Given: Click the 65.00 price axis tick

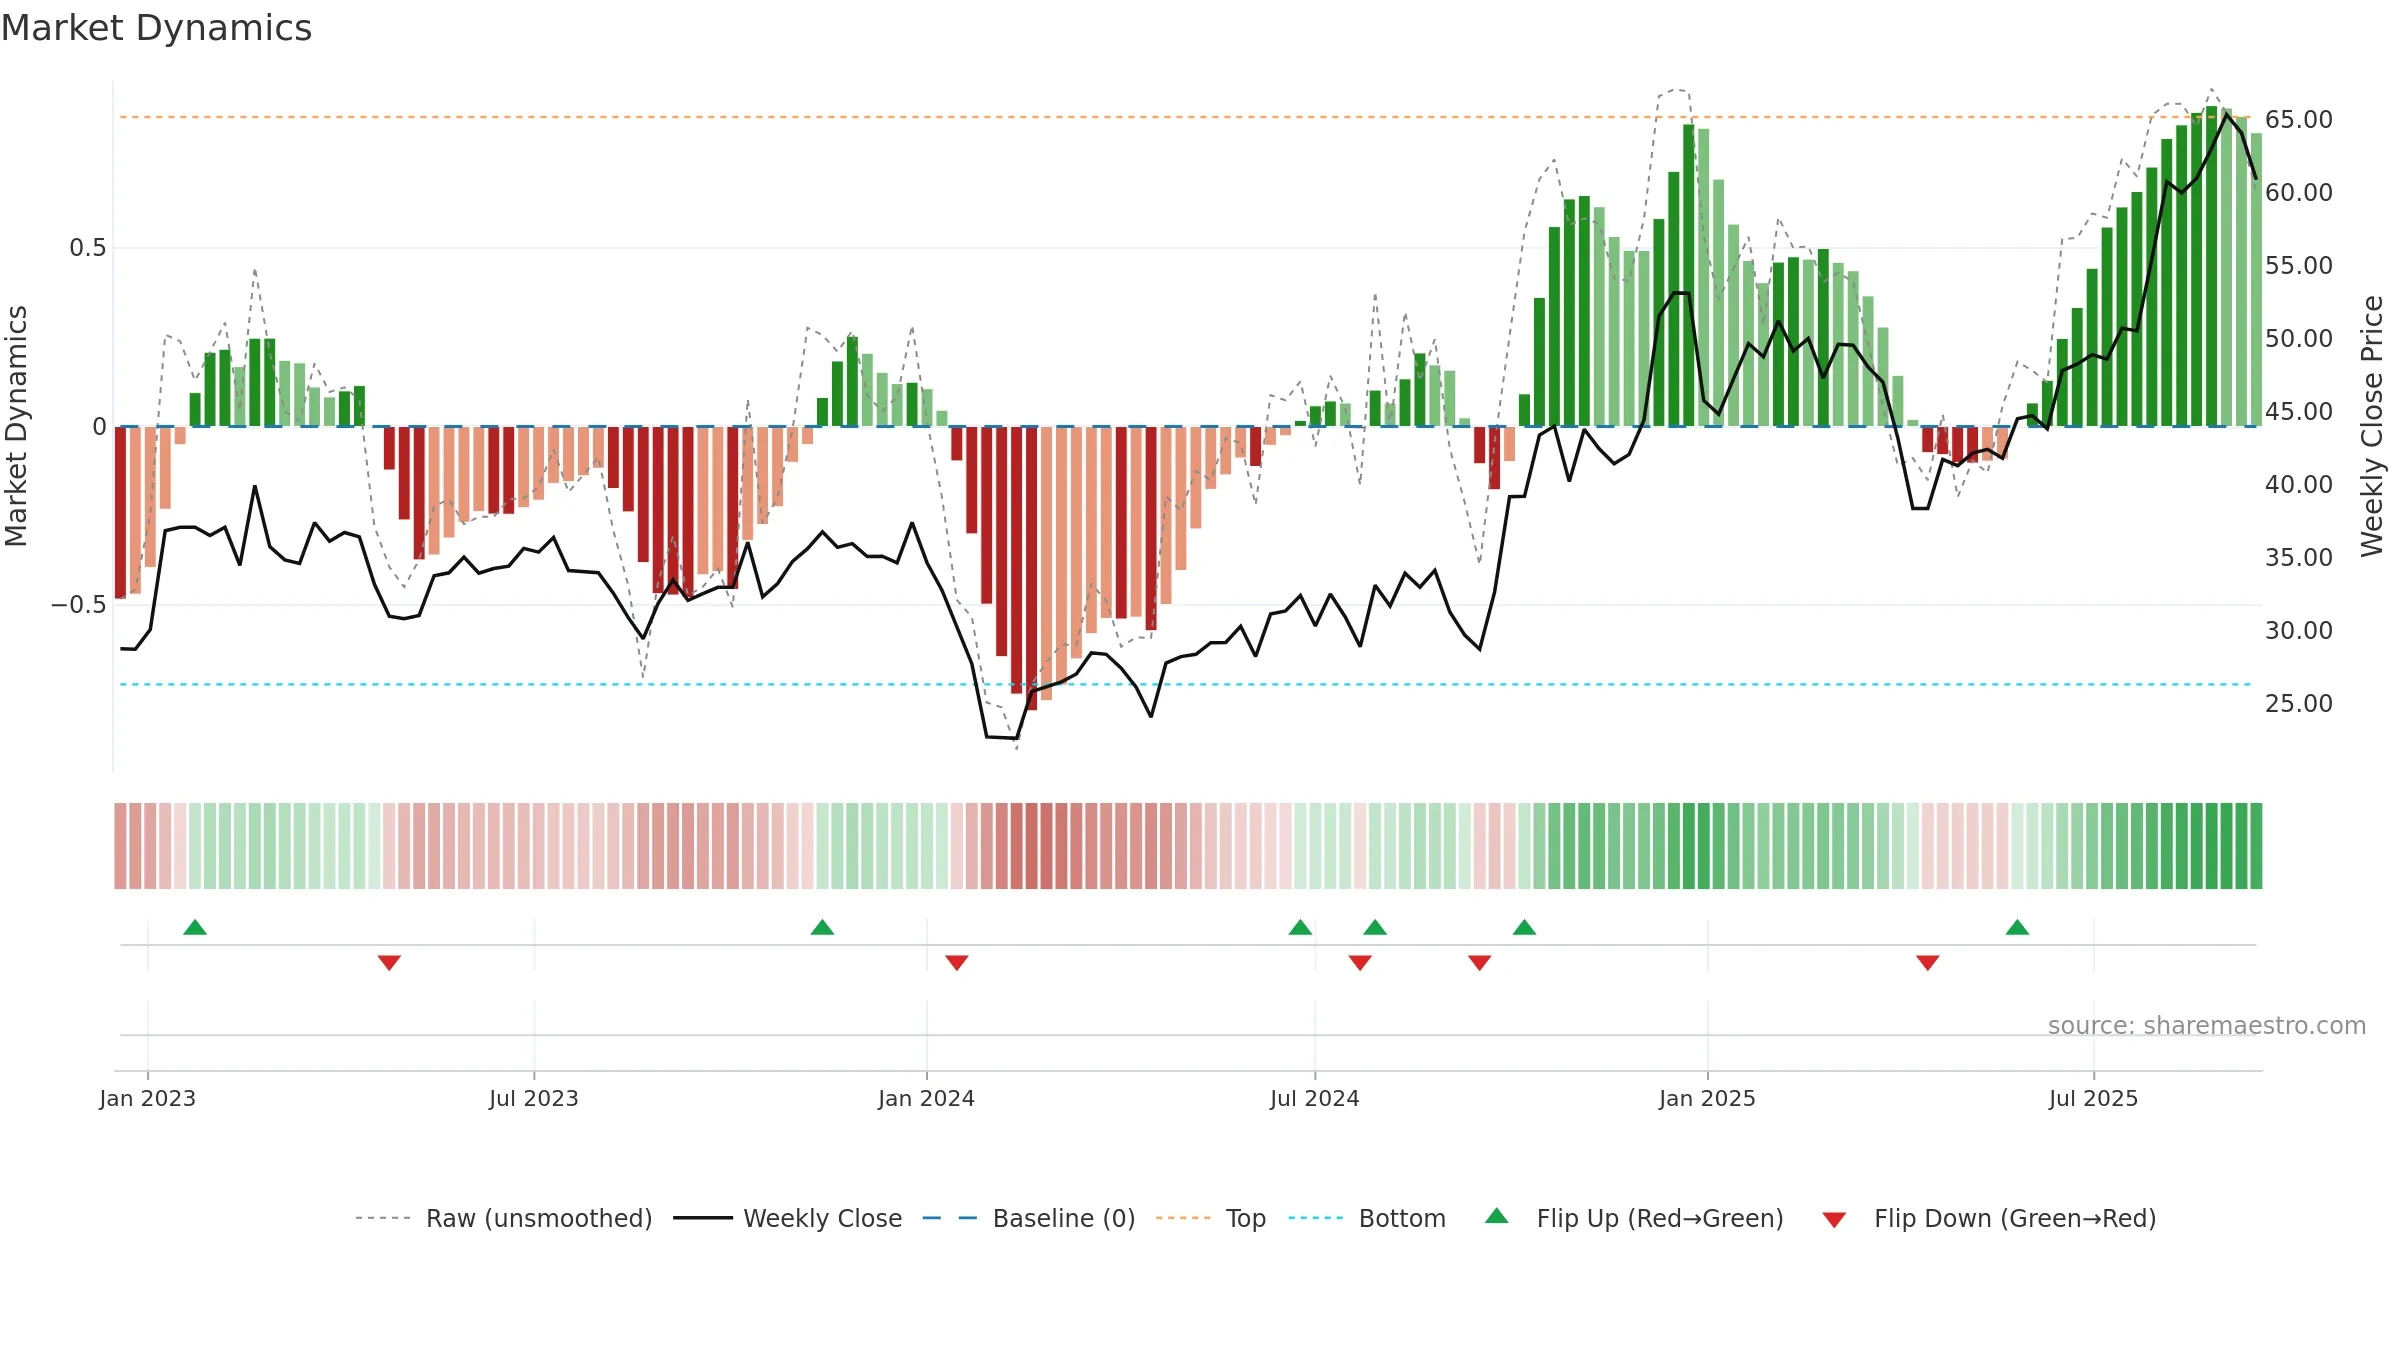Looking at the screenshot, I should coord(2299,119).
